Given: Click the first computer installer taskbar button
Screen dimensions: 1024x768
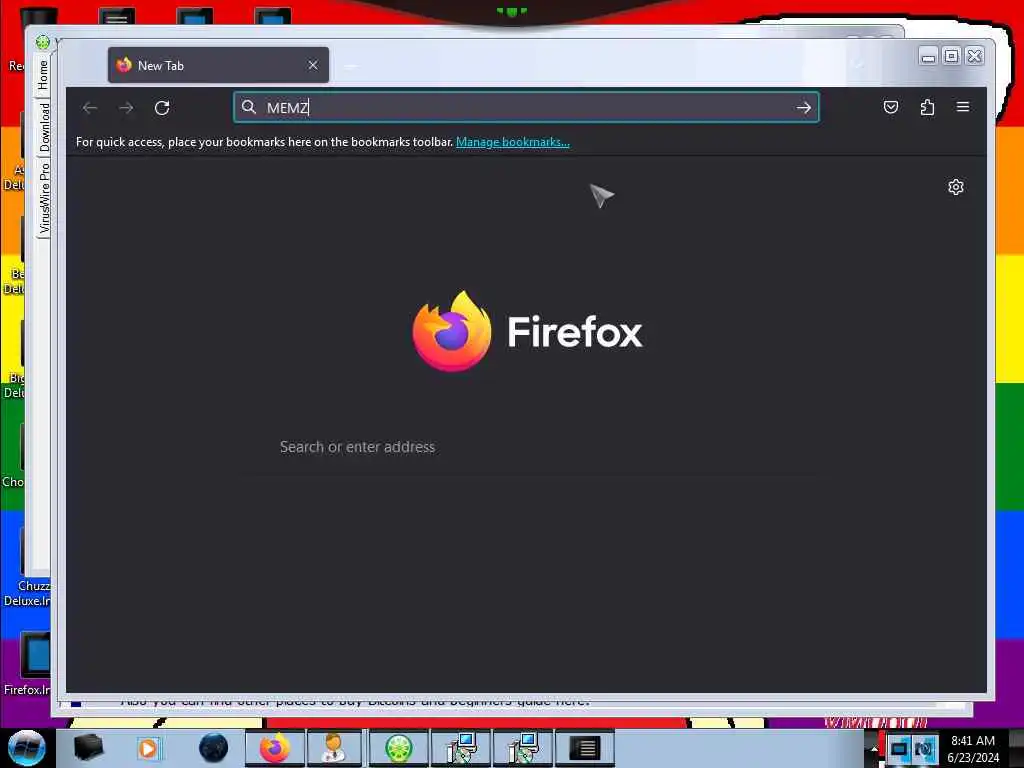Looking at the screenshot, I should click(461, 748).
